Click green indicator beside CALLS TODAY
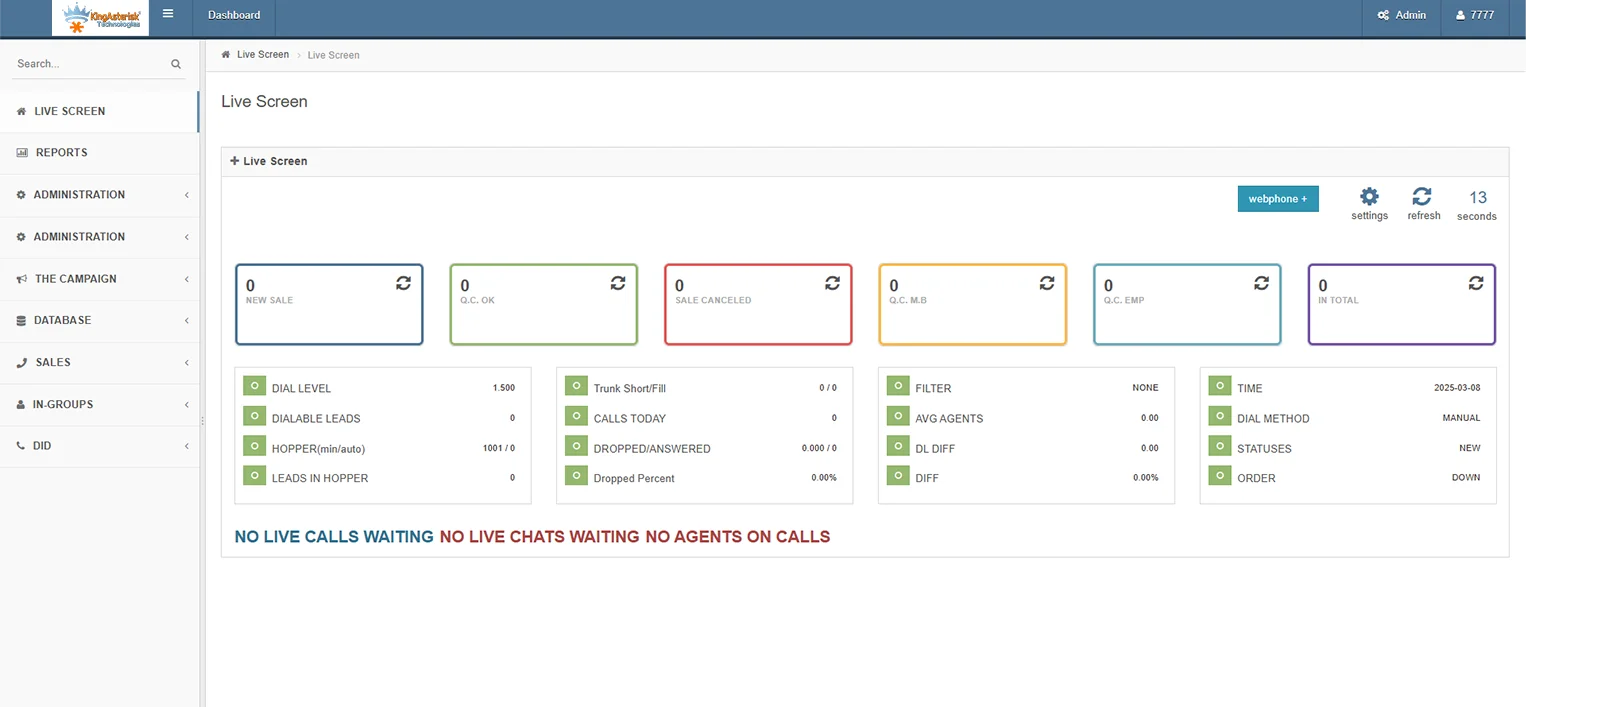Screen dimensions: 1600x707 pos(576,416)
